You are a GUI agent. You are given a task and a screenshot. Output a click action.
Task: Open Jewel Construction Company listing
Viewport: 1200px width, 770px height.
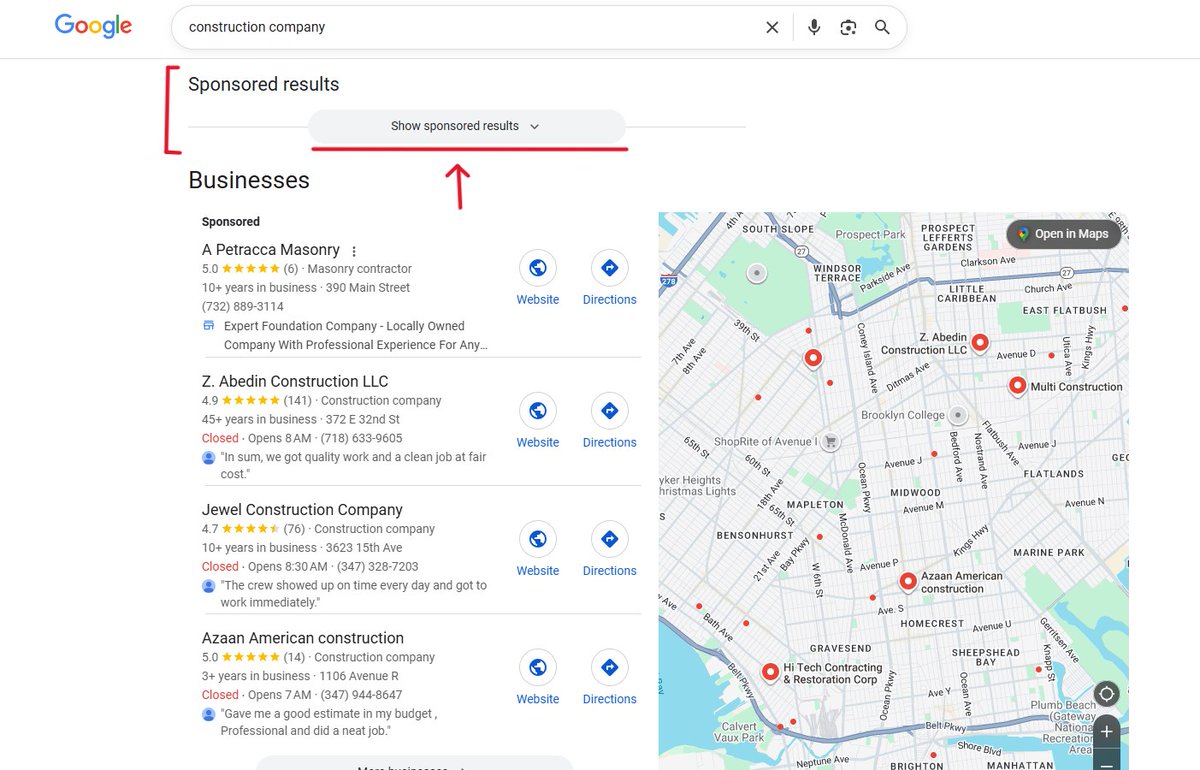[302, 510]
